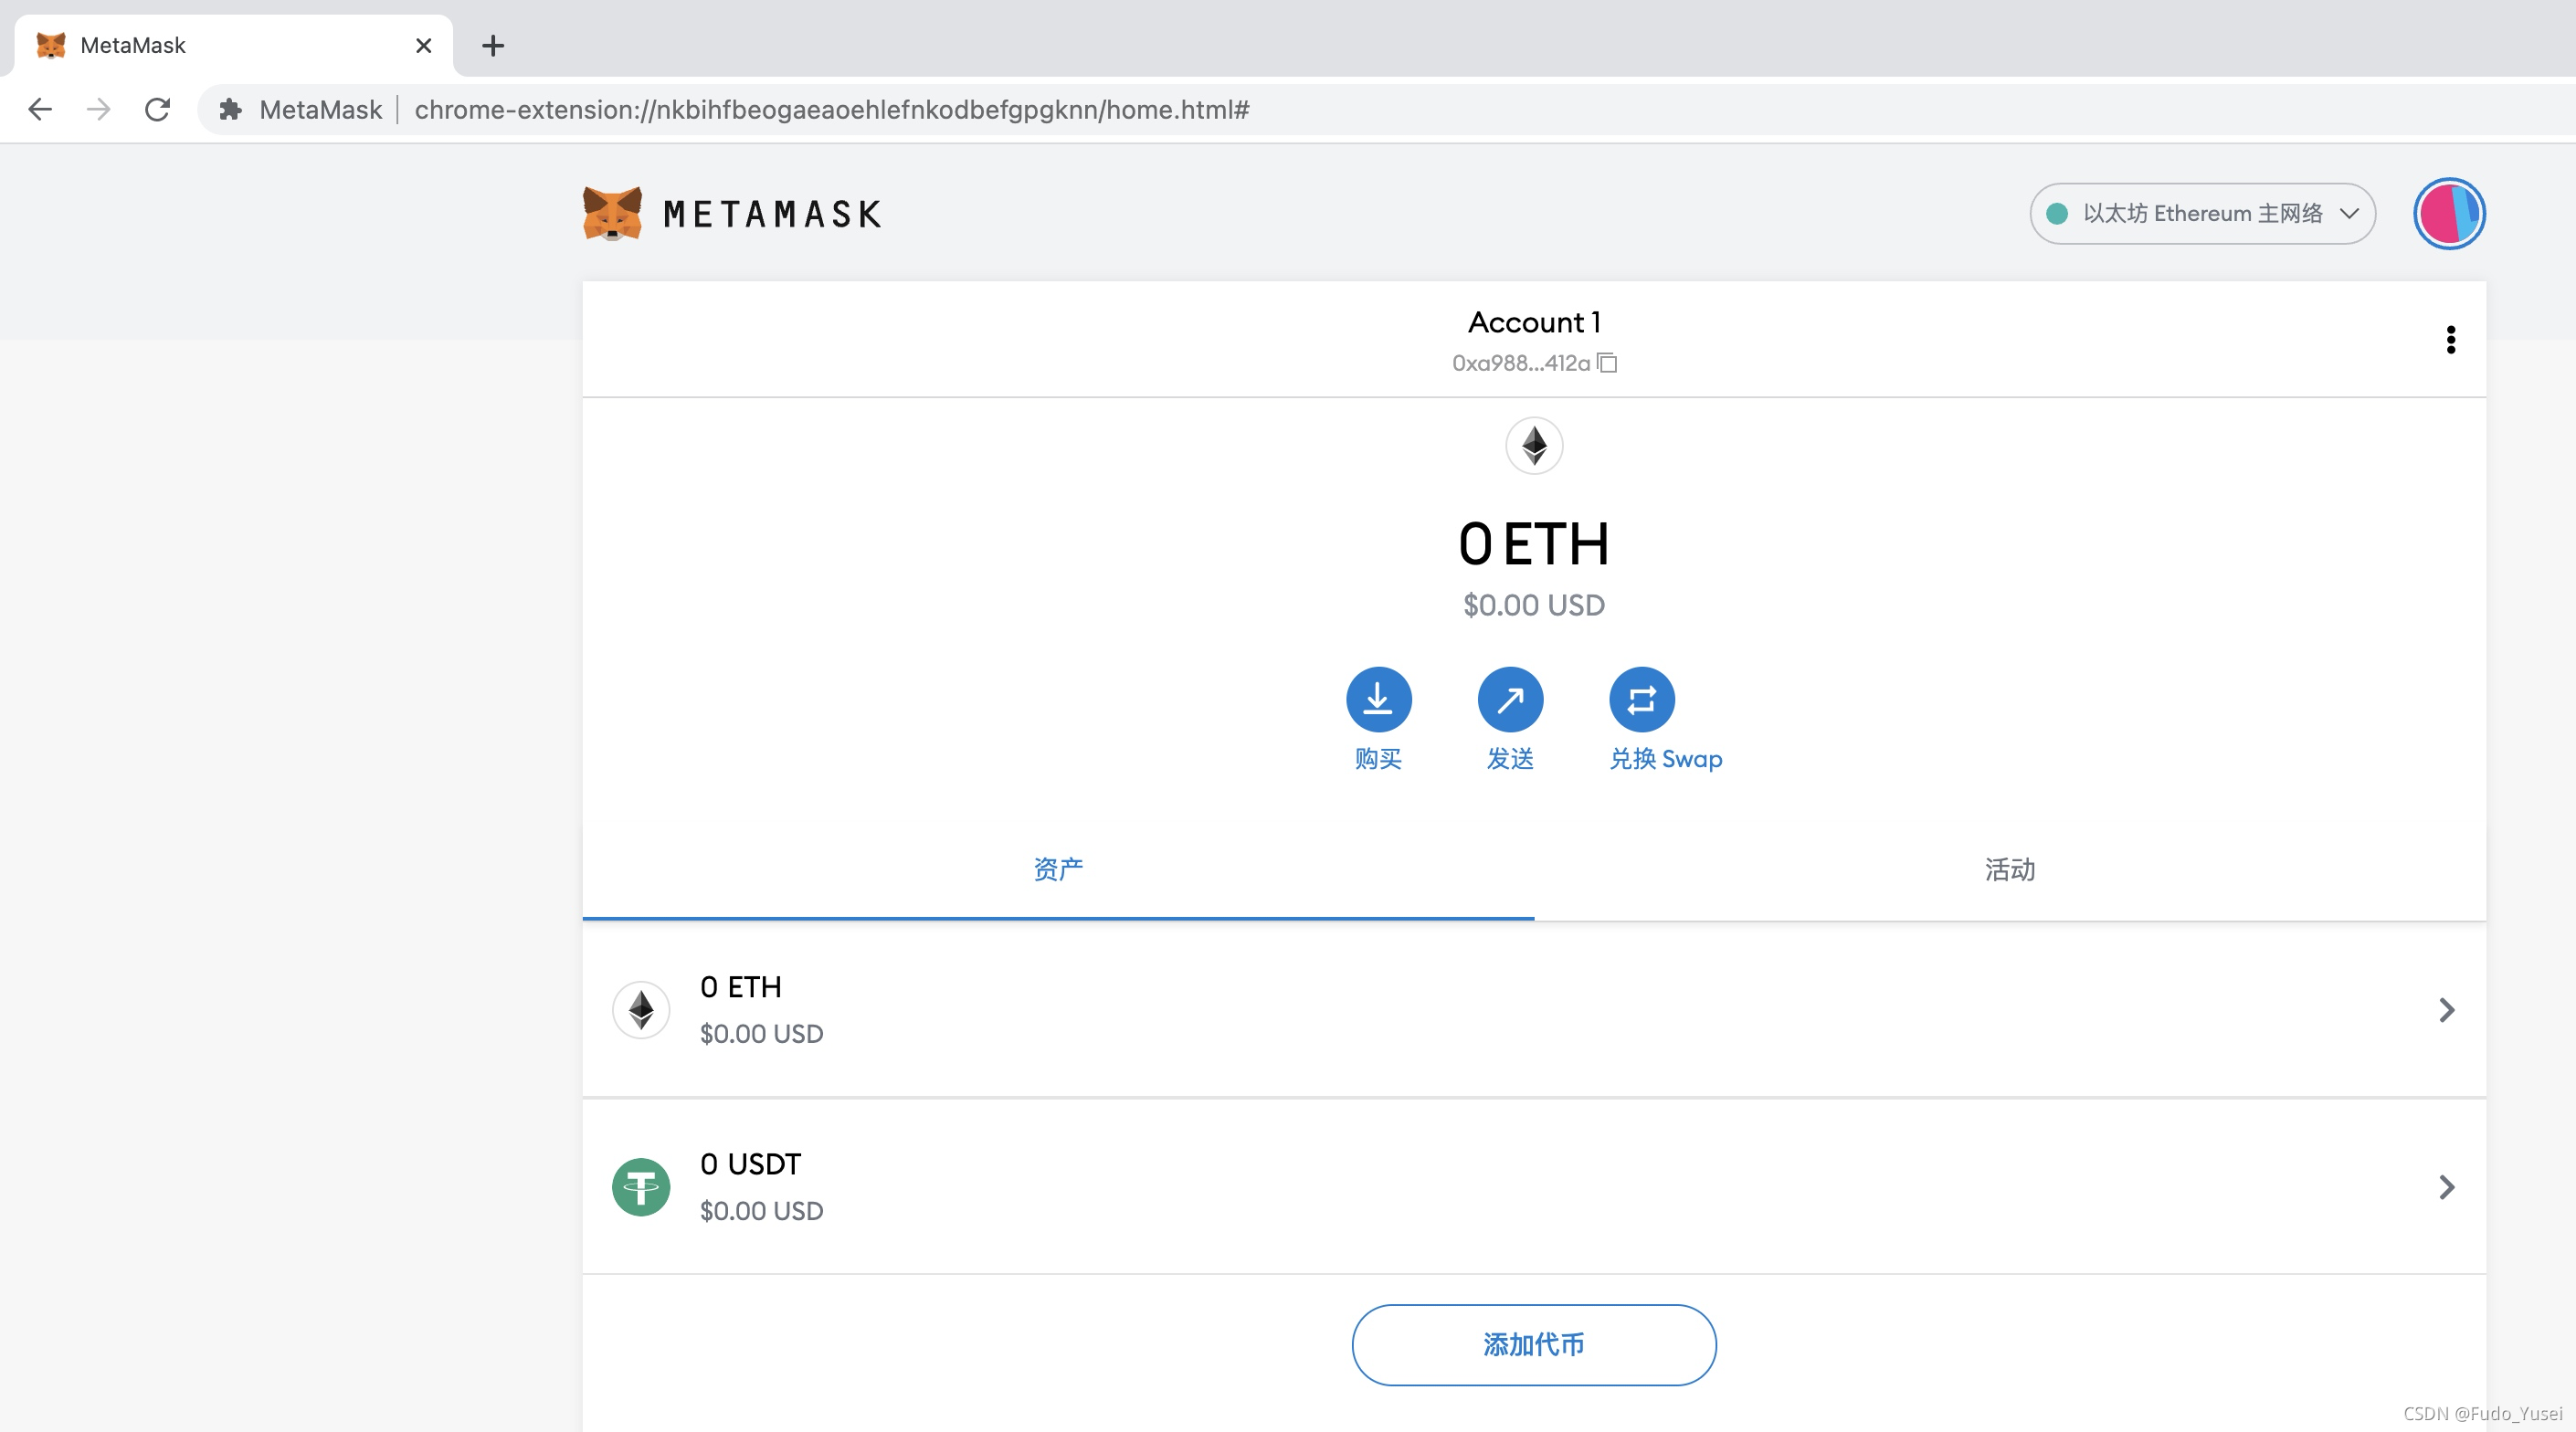The height and width of the screenshot is (1432, 2576).
Task: Click $0.00 USD in the ETH asset row
Action: [x=761, y=1034]
